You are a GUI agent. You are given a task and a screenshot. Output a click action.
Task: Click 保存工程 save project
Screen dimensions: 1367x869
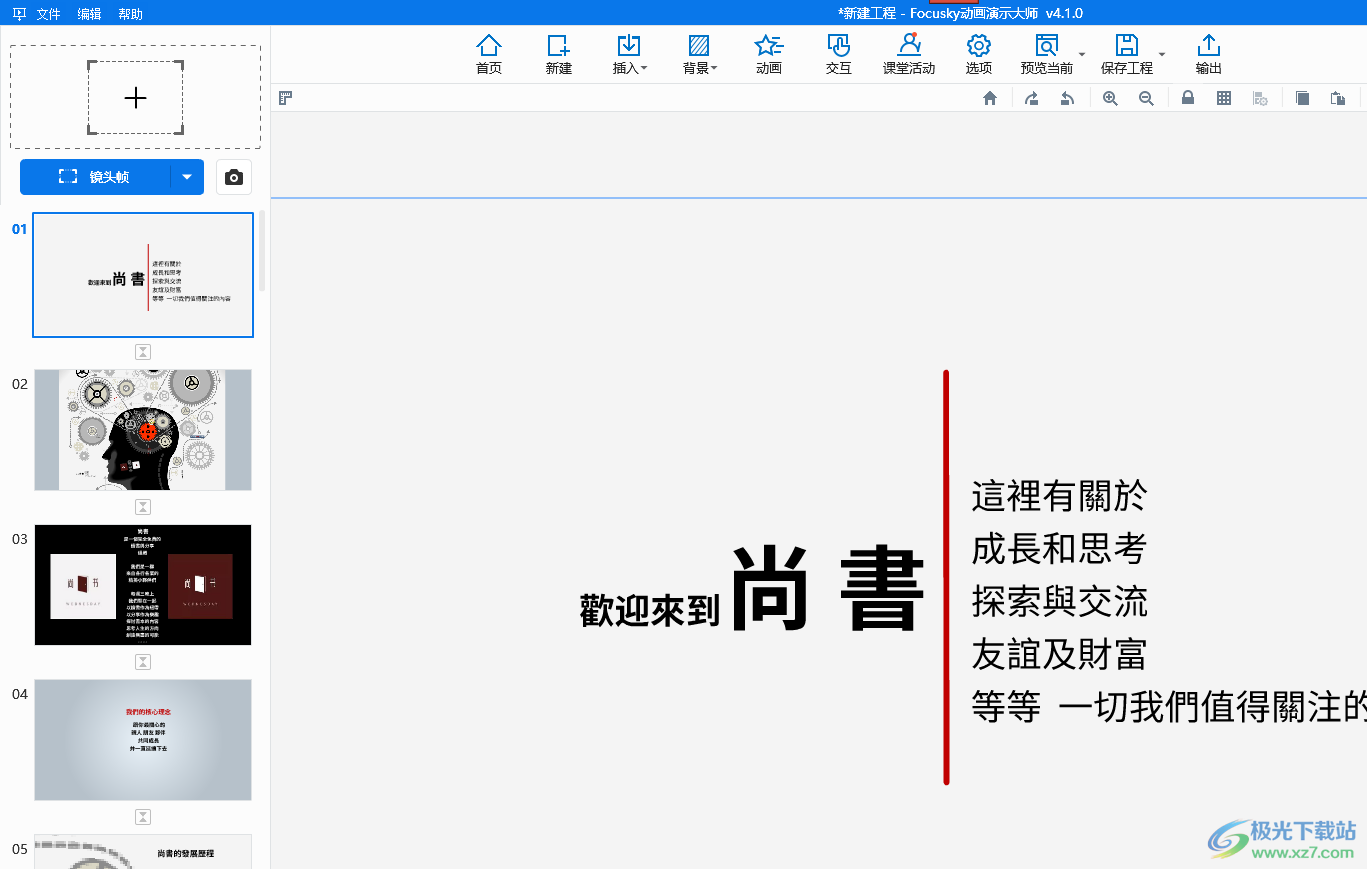1127,54
